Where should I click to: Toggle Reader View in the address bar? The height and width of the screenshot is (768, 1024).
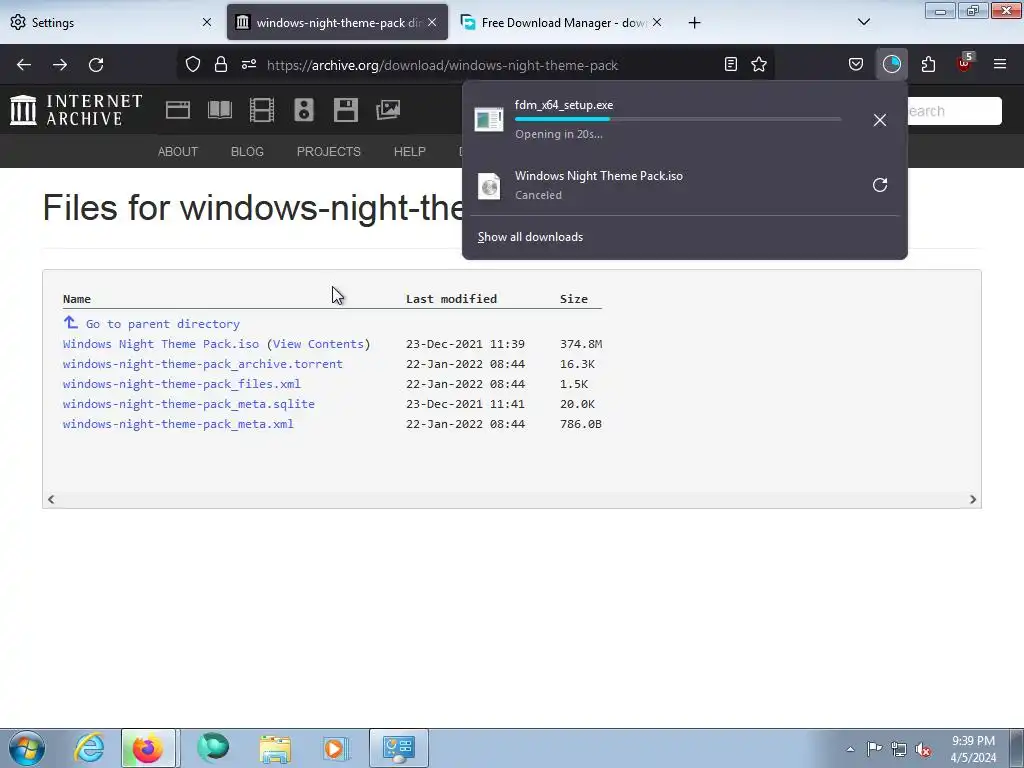731,65
